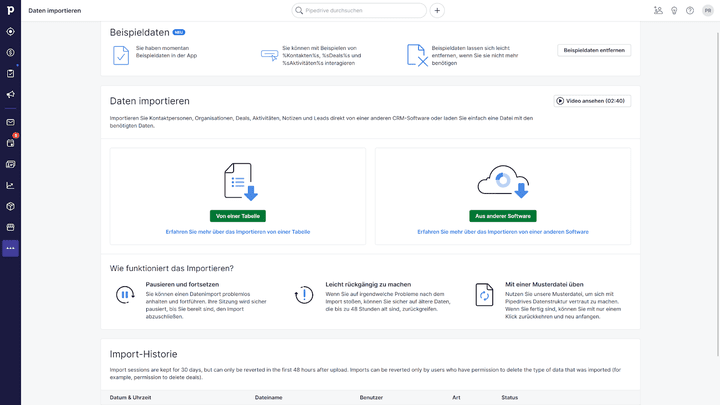Click the cloud download illustration
This screenshot has width=720, height=405.
click(x=503, y=182)
